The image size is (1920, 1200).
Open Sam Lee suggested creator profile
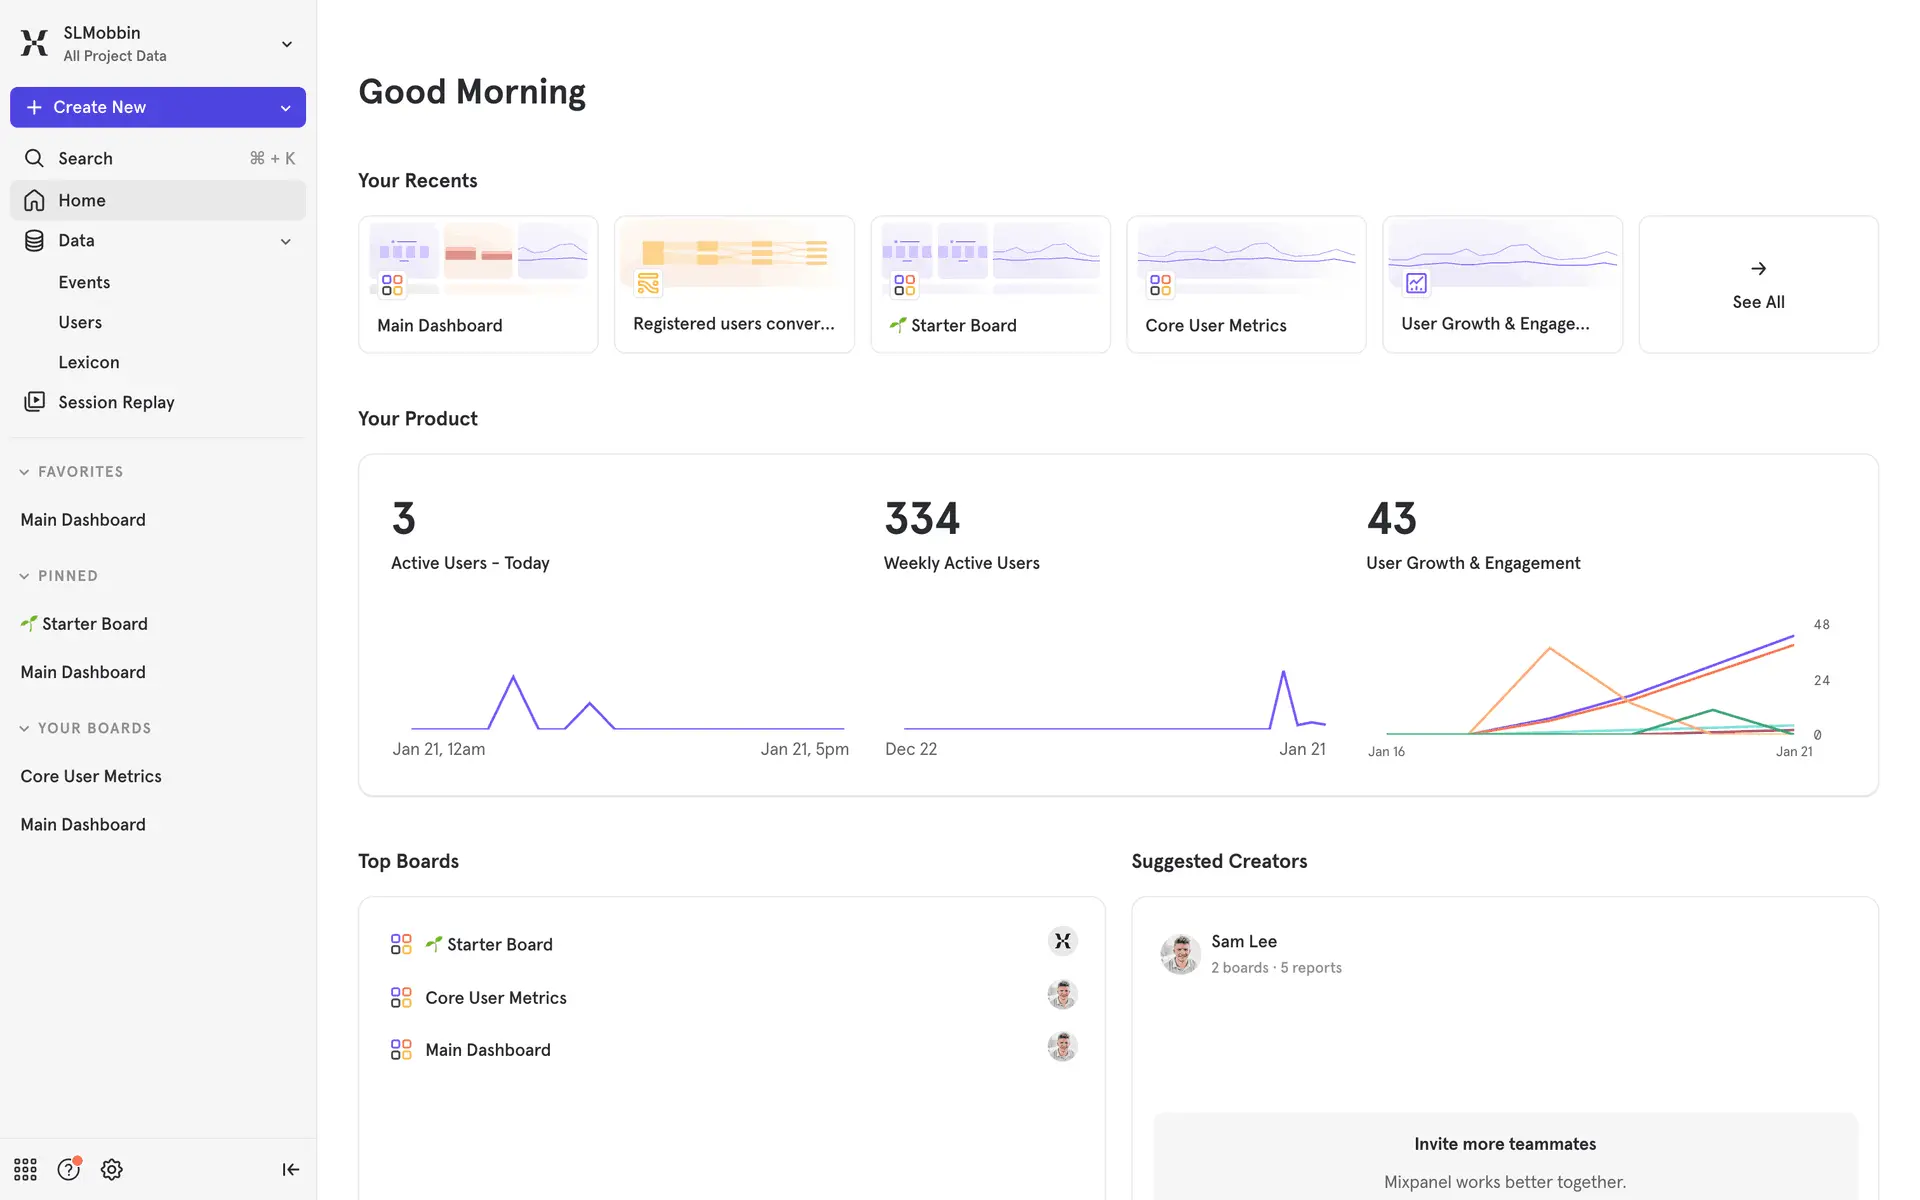coord(1243,942)
